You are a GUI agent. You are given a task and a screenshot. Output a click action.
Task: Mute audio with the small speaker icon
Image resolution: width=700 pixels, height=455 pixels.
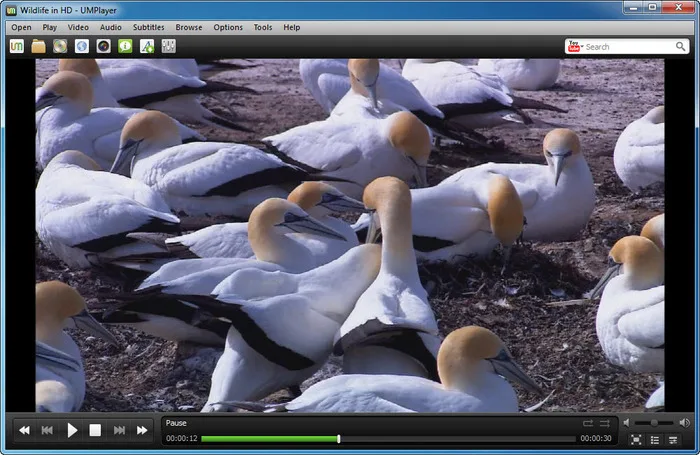click(626, 422)
